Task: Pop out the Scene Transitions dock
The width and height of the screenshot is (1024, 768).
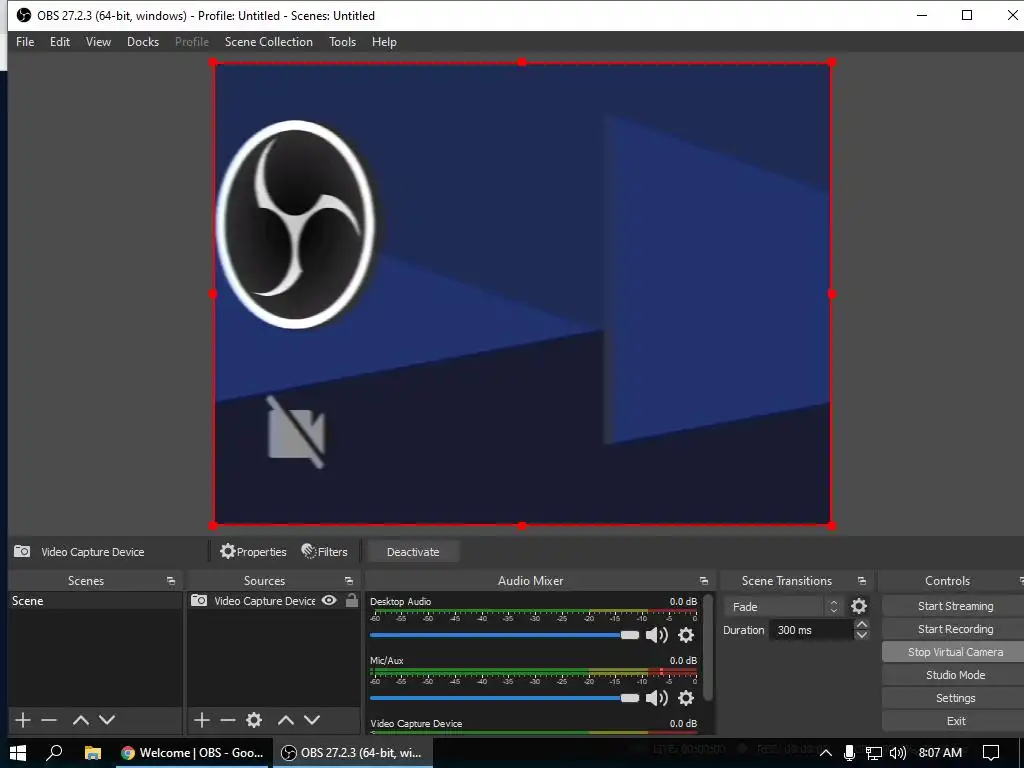Action: (861, 581)
